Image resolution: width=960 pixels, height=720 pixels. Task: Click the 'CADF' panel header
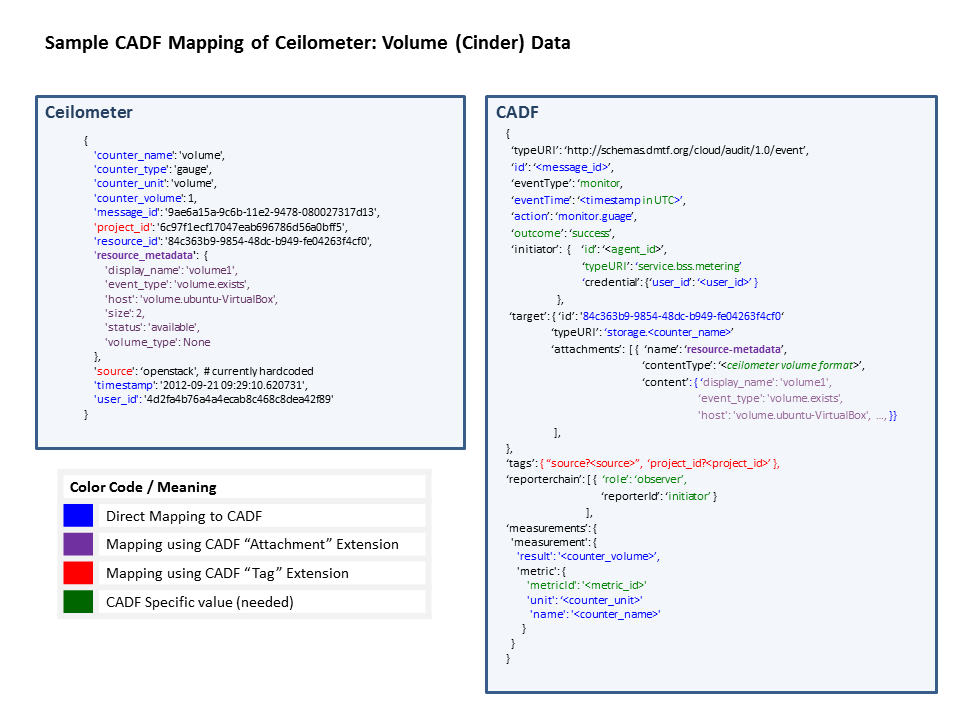point(517,113)
